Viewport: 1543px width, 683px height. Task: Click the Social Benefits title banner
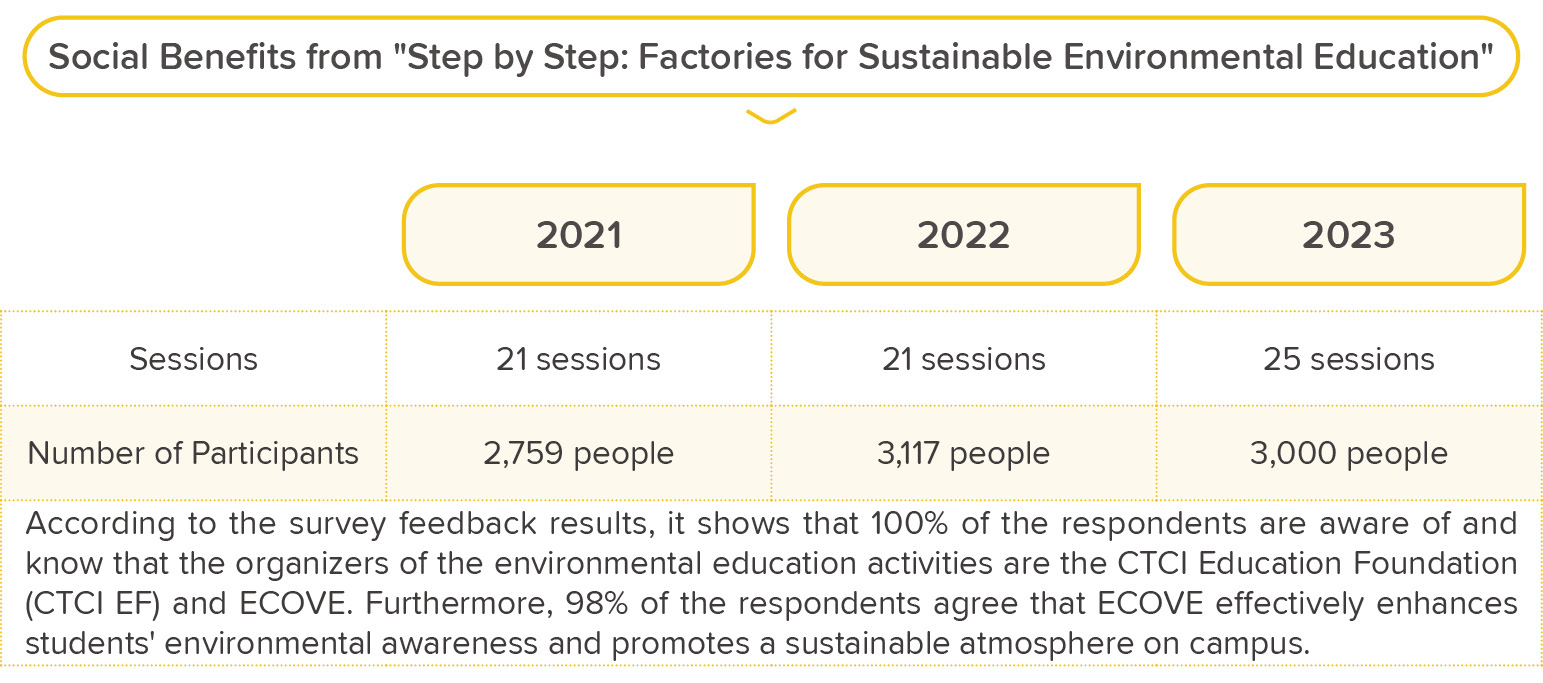771,56
